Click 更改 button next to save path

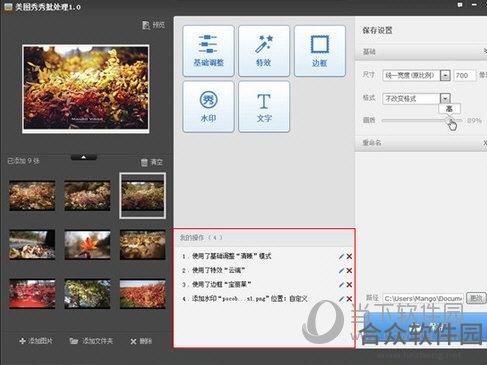click(476, 298)
